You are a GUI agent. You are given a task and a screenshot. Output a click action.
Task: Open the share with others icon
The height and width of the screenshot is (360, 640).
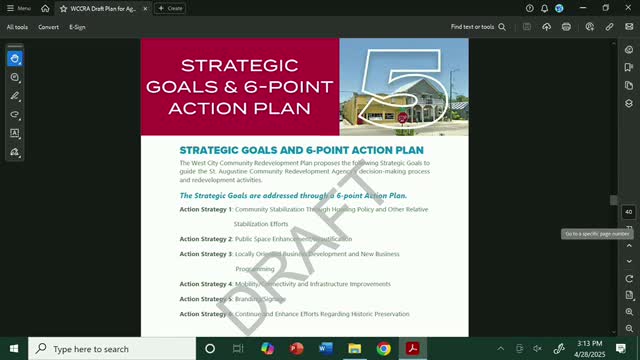[x=589, y=27]
